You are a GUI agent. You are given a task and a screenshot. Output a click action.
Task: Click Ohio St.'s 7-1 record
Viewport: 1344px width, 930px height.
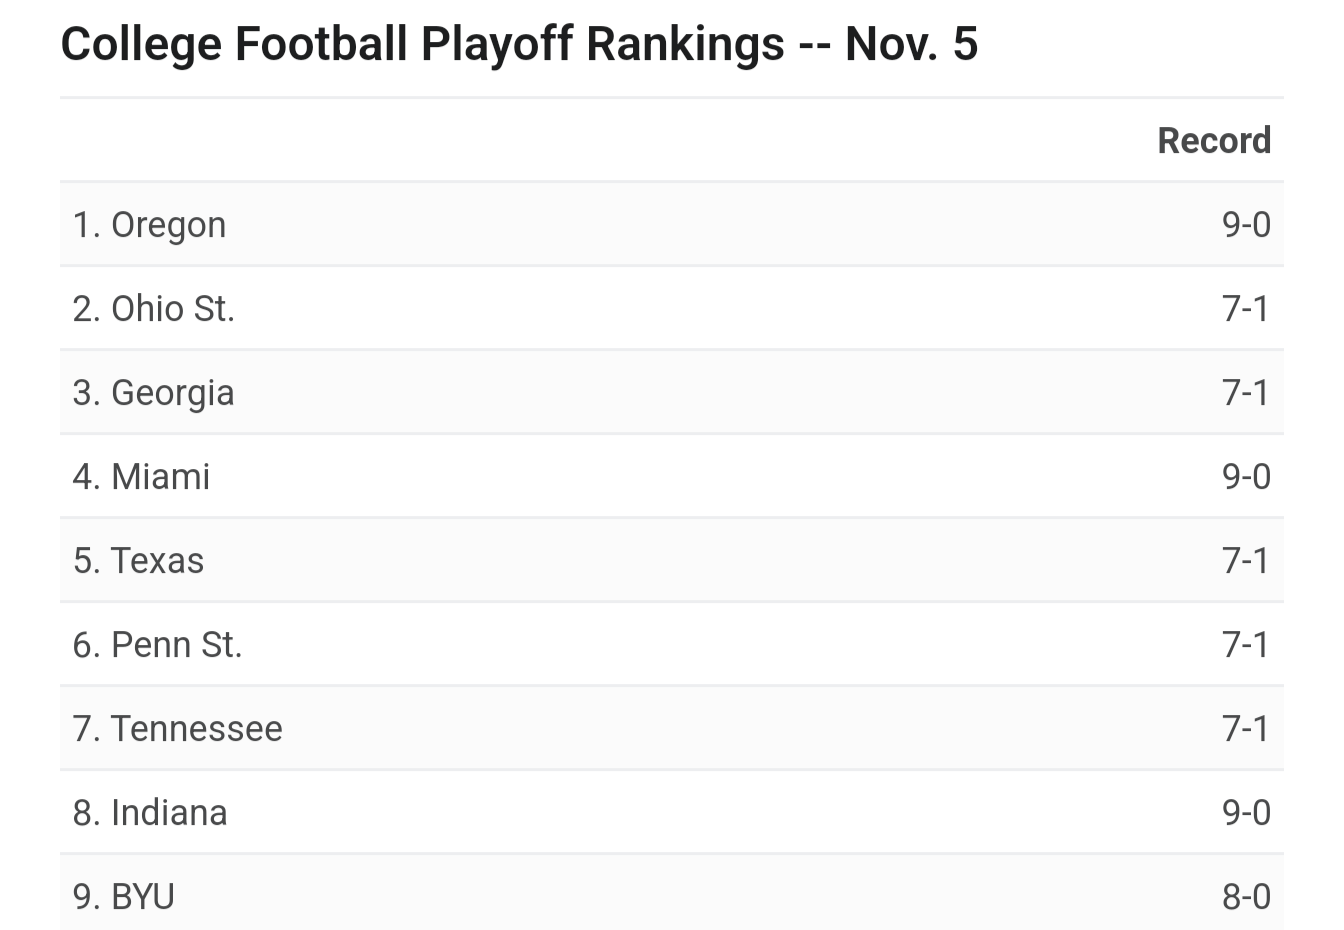pos(1246,308)
